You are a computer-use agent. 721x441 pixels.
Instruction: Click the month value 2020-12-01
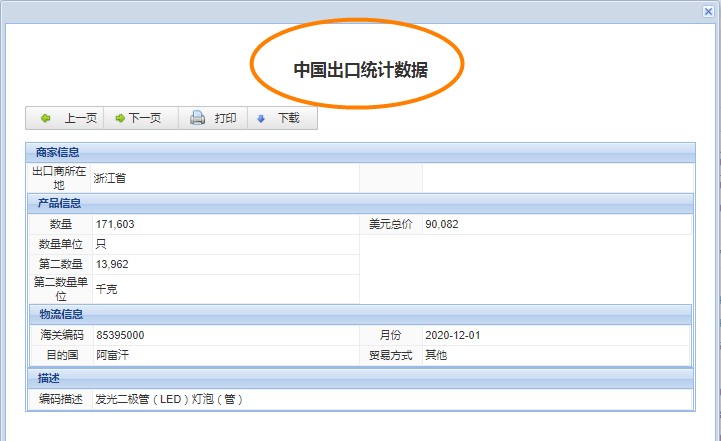452,335
